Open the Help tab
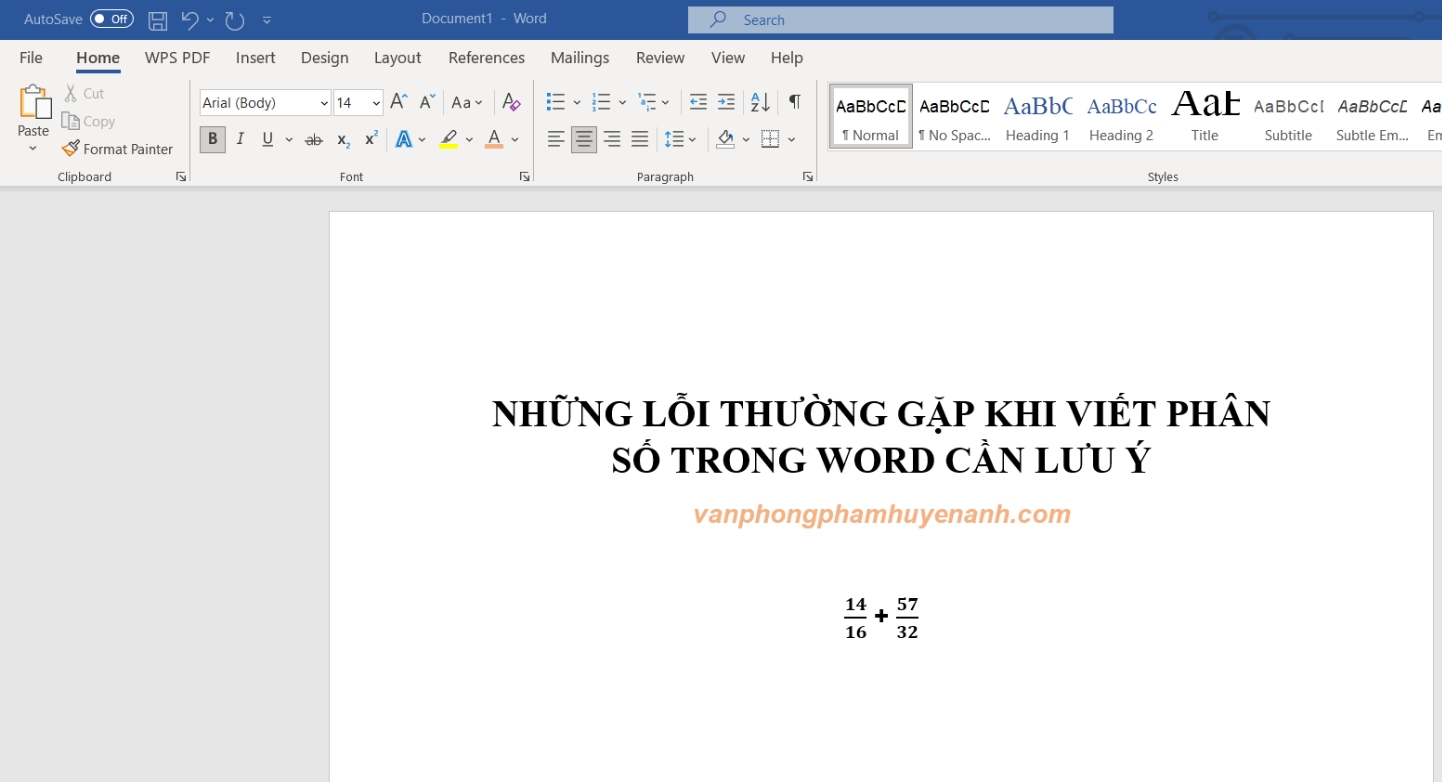The width and height of the screenshot is (1442, 782). click(787, 58)
